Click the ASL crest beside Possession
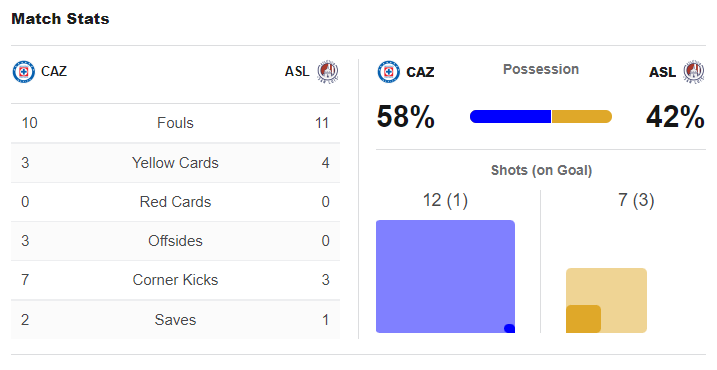The width and height of the screenshot is (717, 370). point(694,72)
